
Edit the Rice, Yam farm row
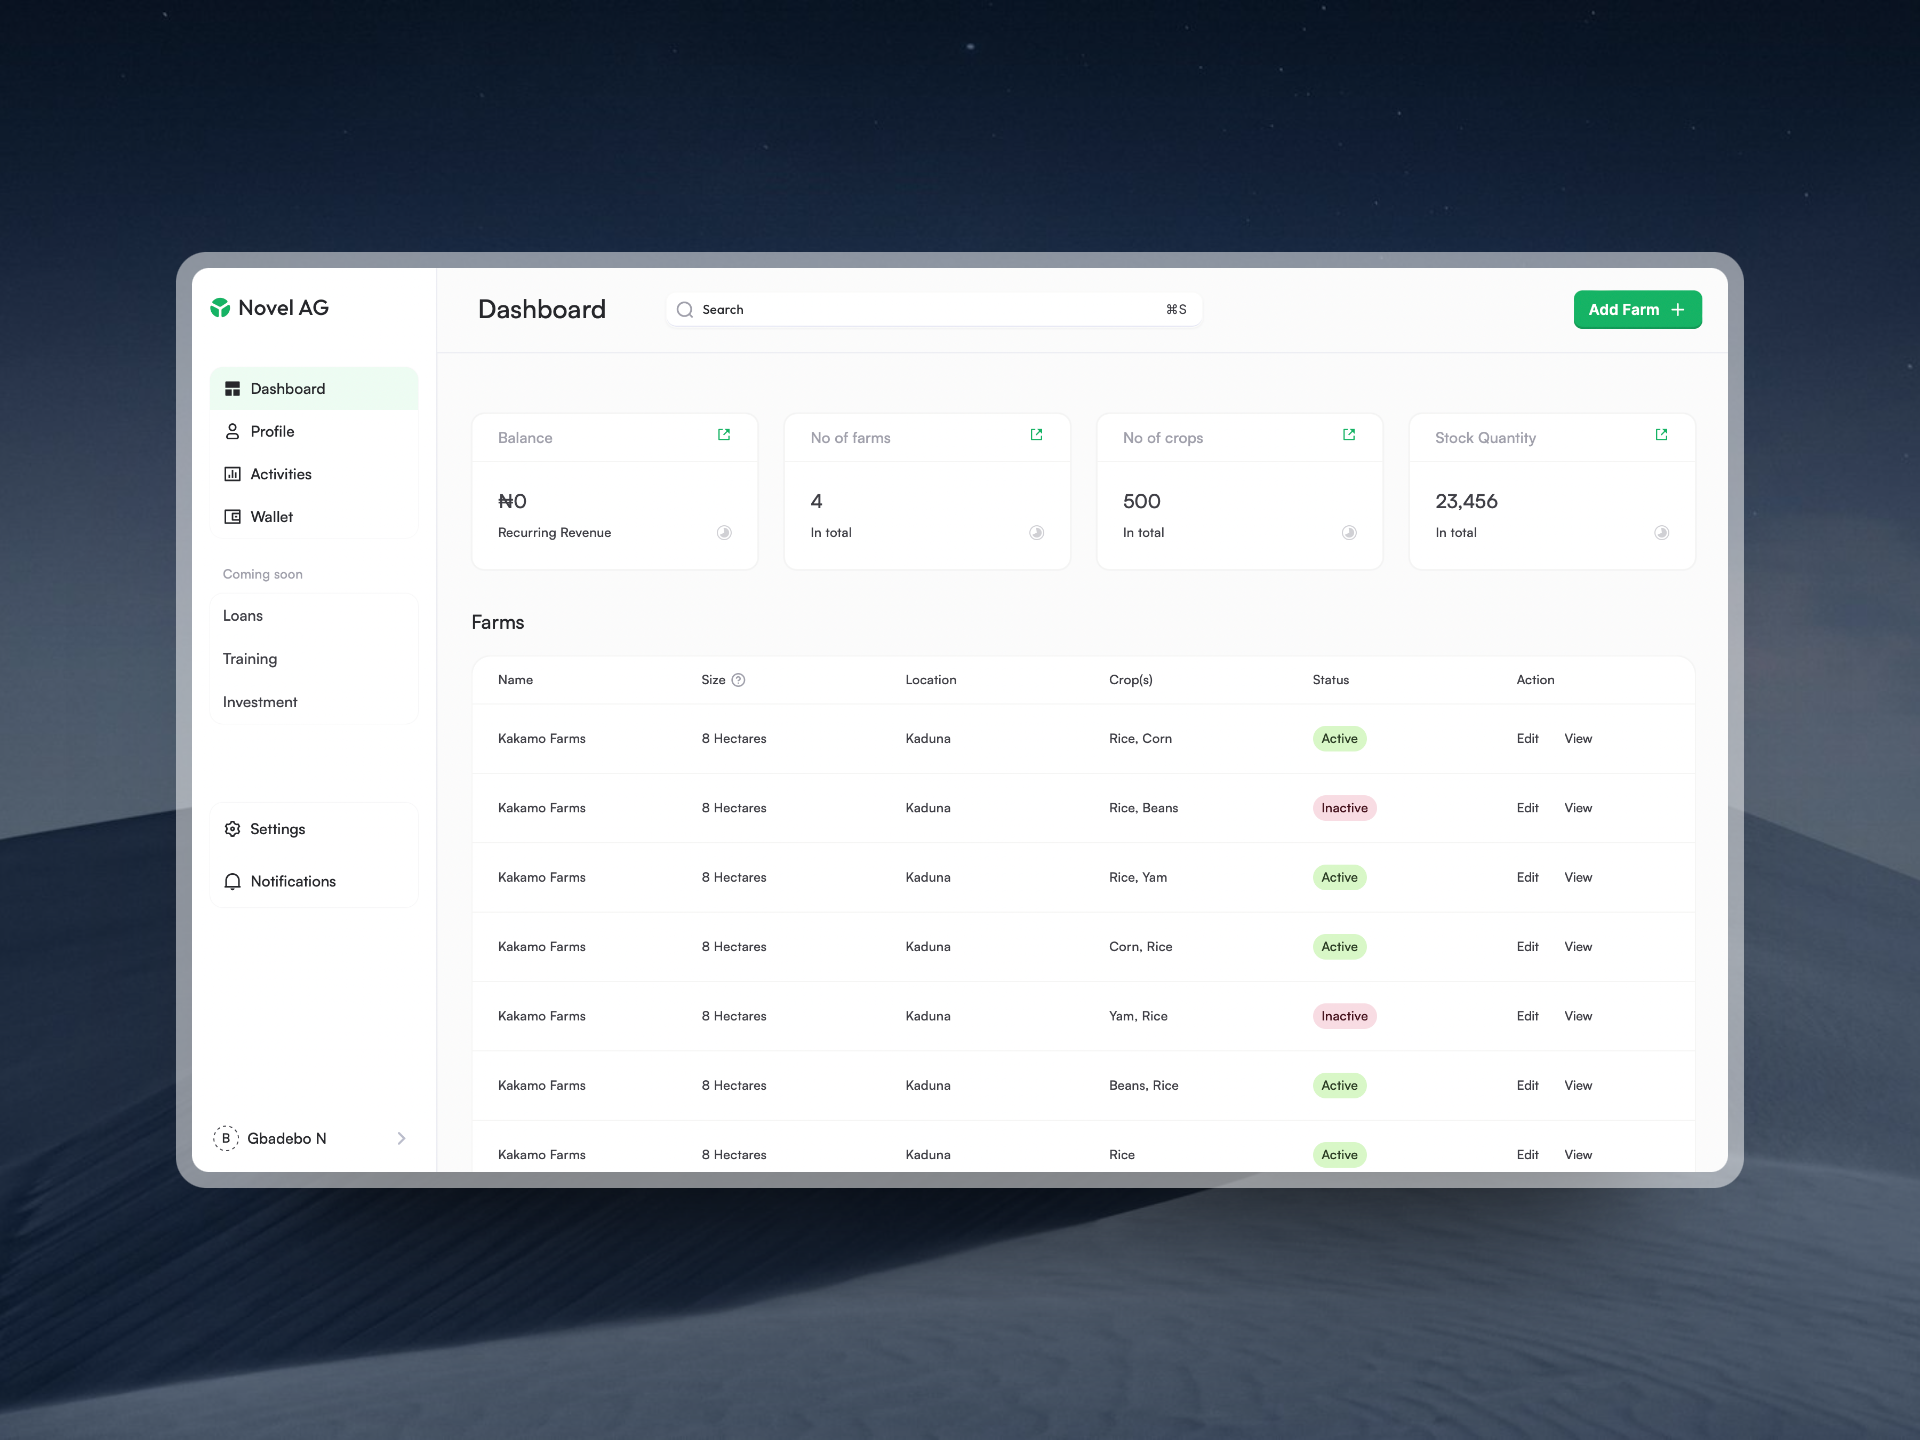click(x=1527, y=877)
